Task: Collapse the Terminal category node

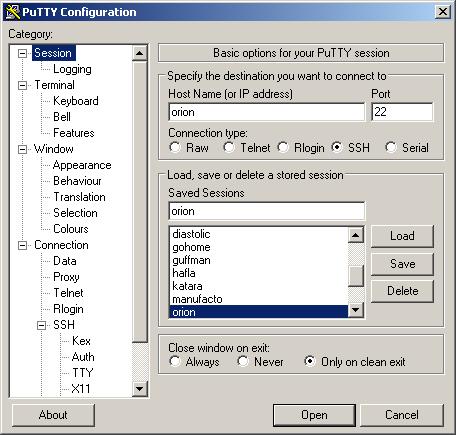Action: (x=22, y=85)
